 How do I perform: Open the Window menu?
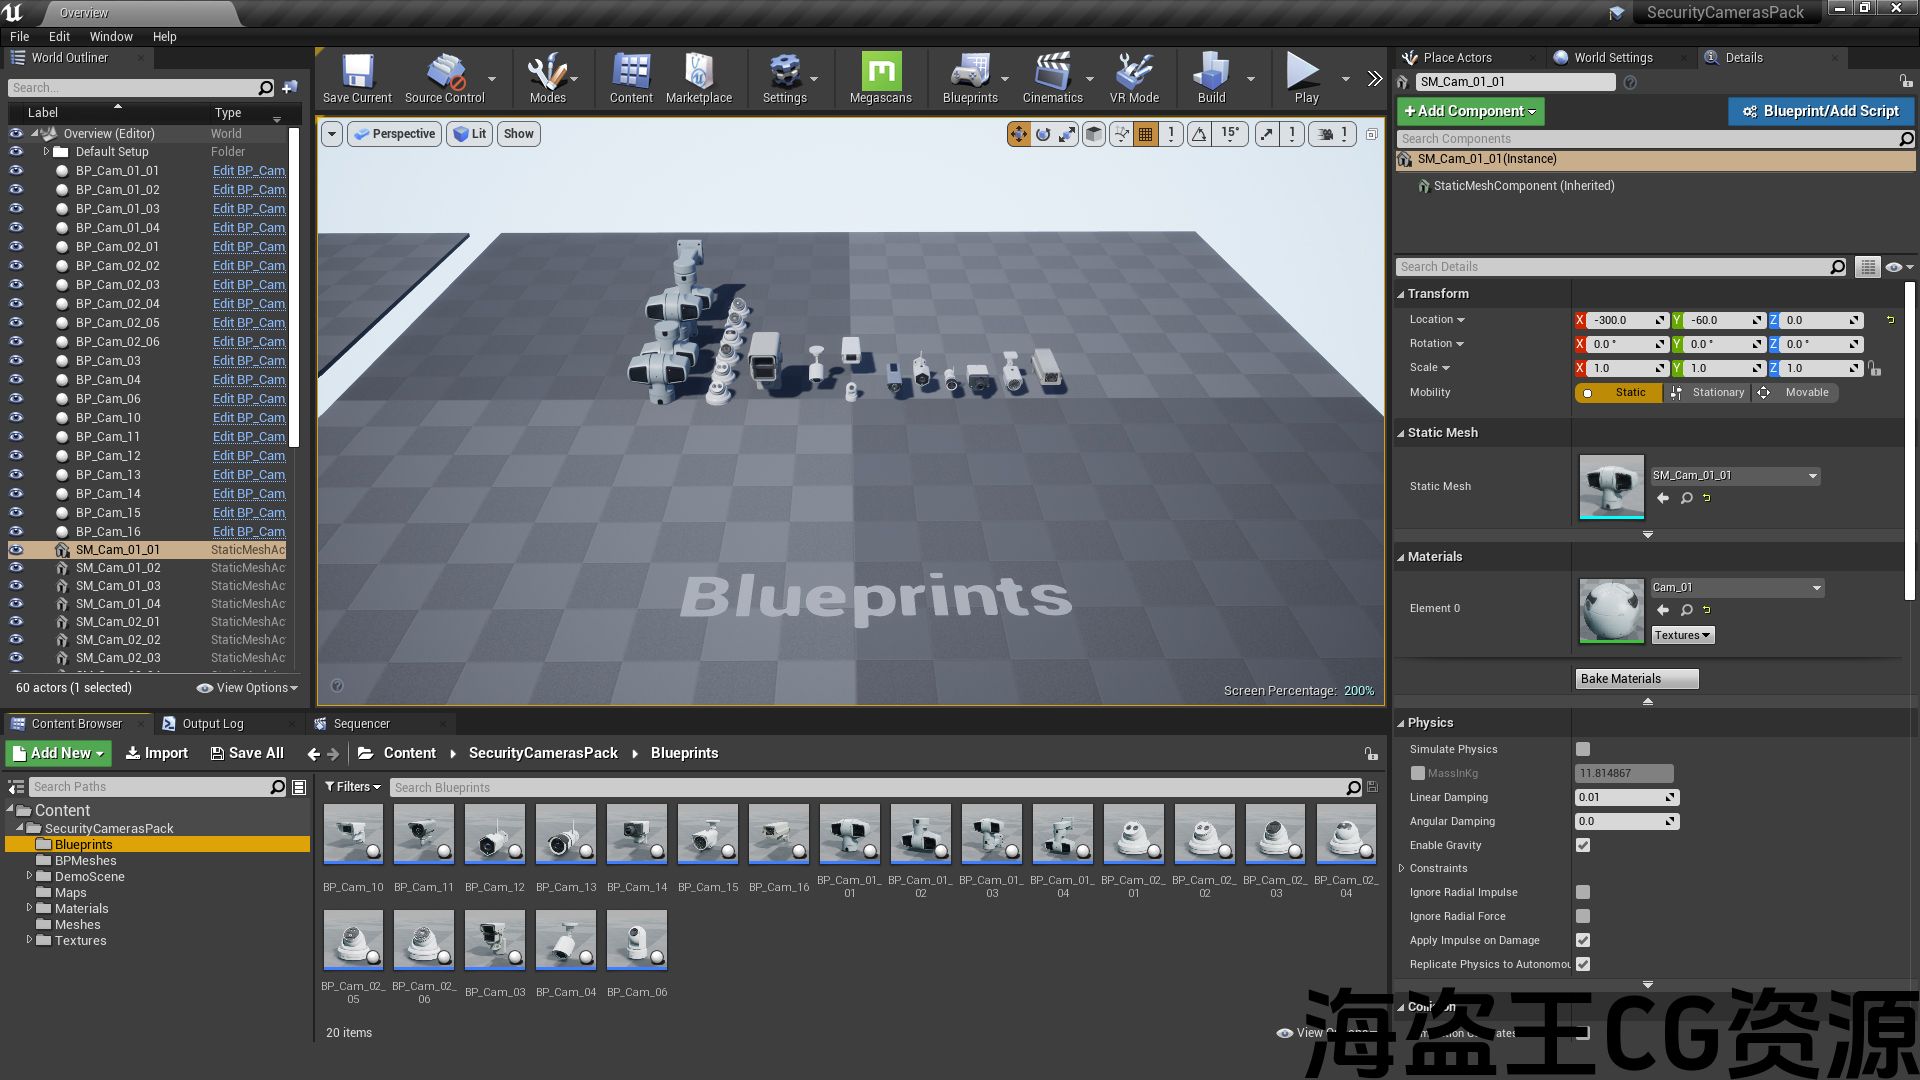pos(111,36)
